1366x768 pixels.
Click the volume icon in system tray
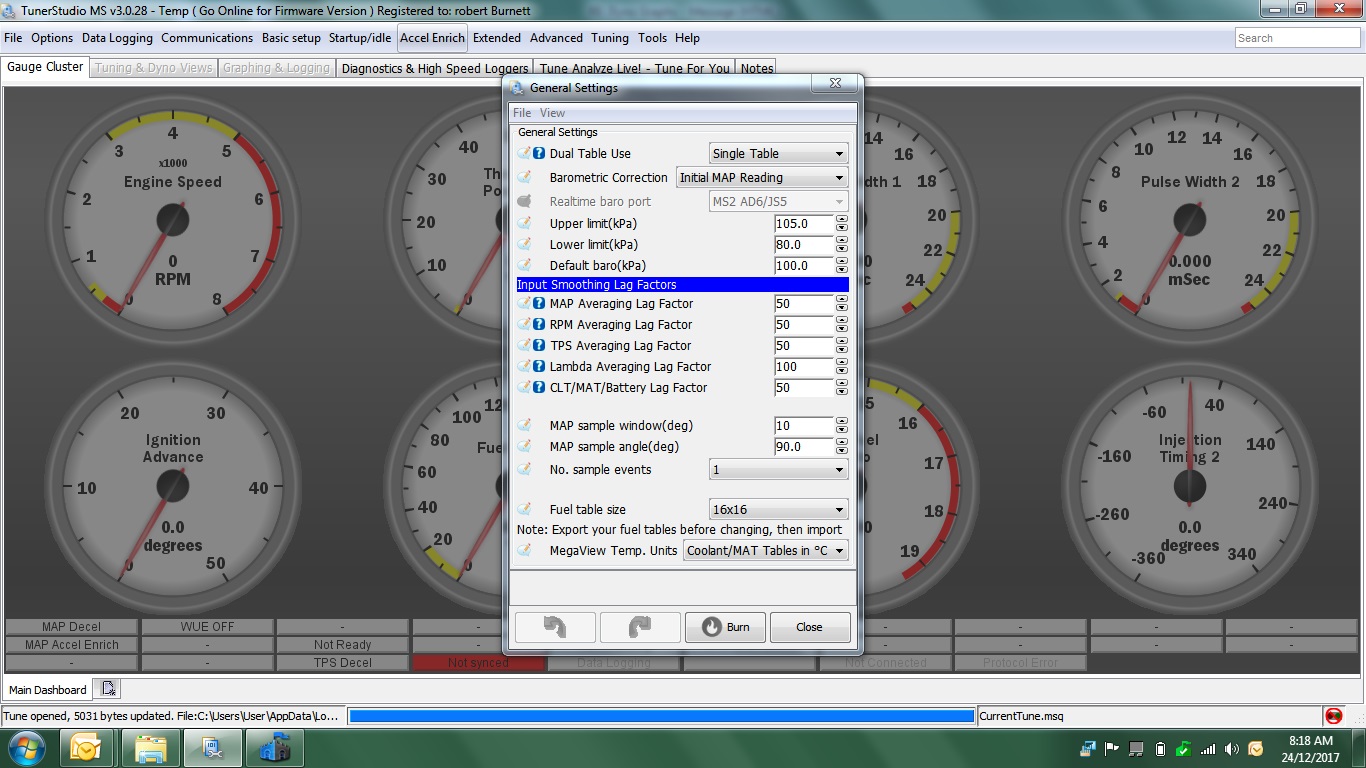[1231, 749]
